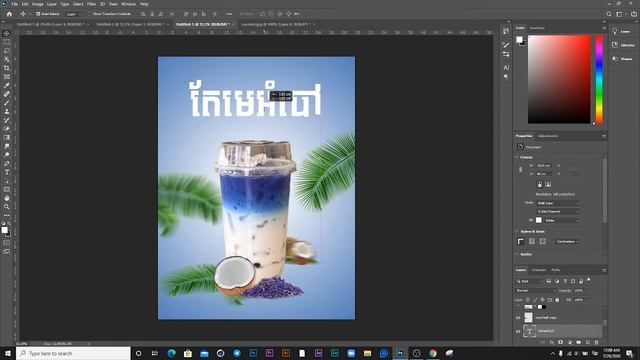Click the Type here to search box
This screenshot has width=640, height=360.
click(x=73, y=353)
